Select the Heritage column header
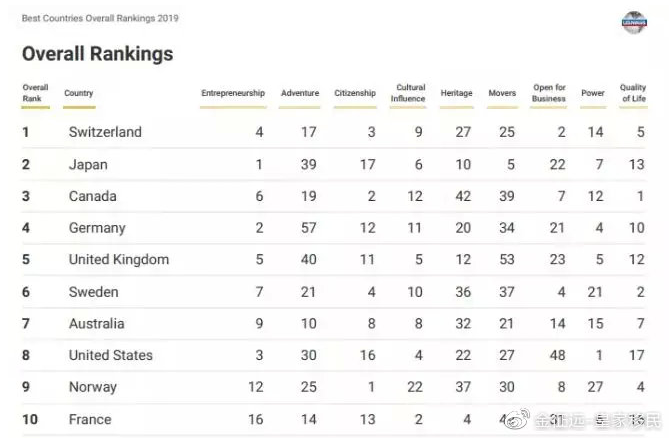The width and height of the screenshot is (671, 438). pyautogui.click(x=456, y=94)
